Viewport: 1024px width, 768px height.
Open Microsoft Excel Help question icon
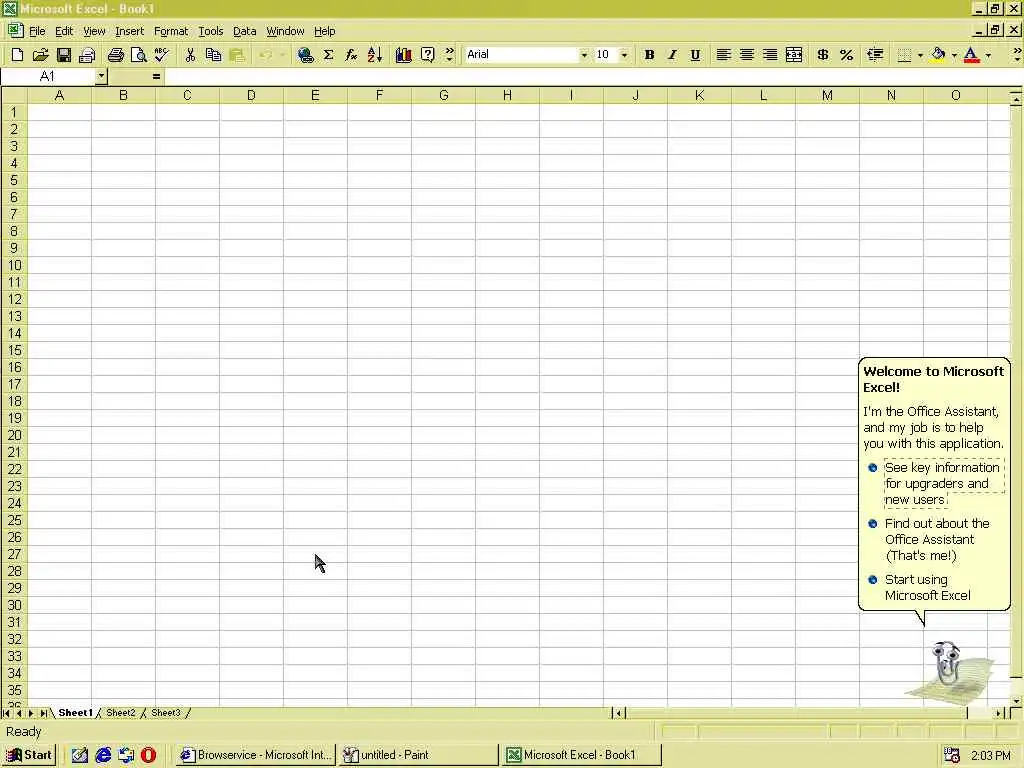(427, 55)
